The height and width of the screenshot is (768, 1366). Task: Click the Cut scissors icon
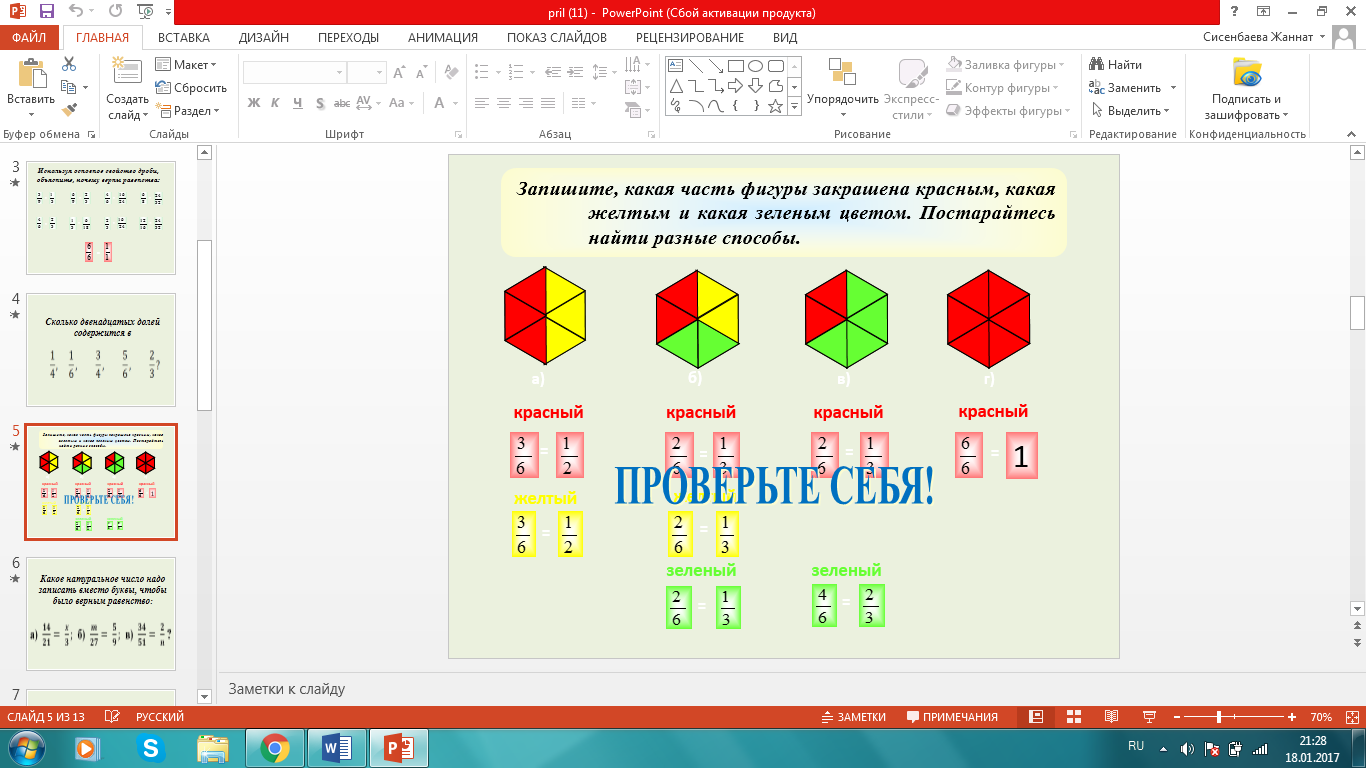coord(69,64)
